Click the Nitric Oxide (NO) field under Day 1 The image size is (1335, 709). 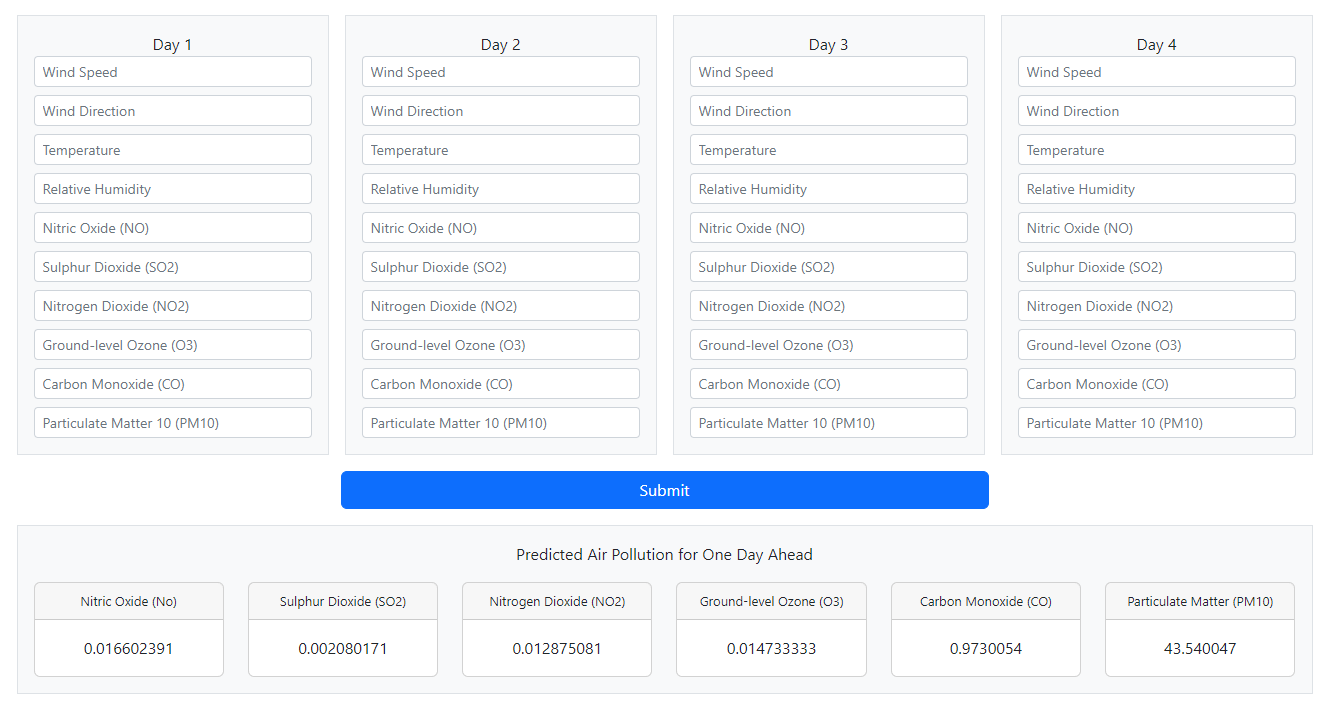tap(172, 227)
